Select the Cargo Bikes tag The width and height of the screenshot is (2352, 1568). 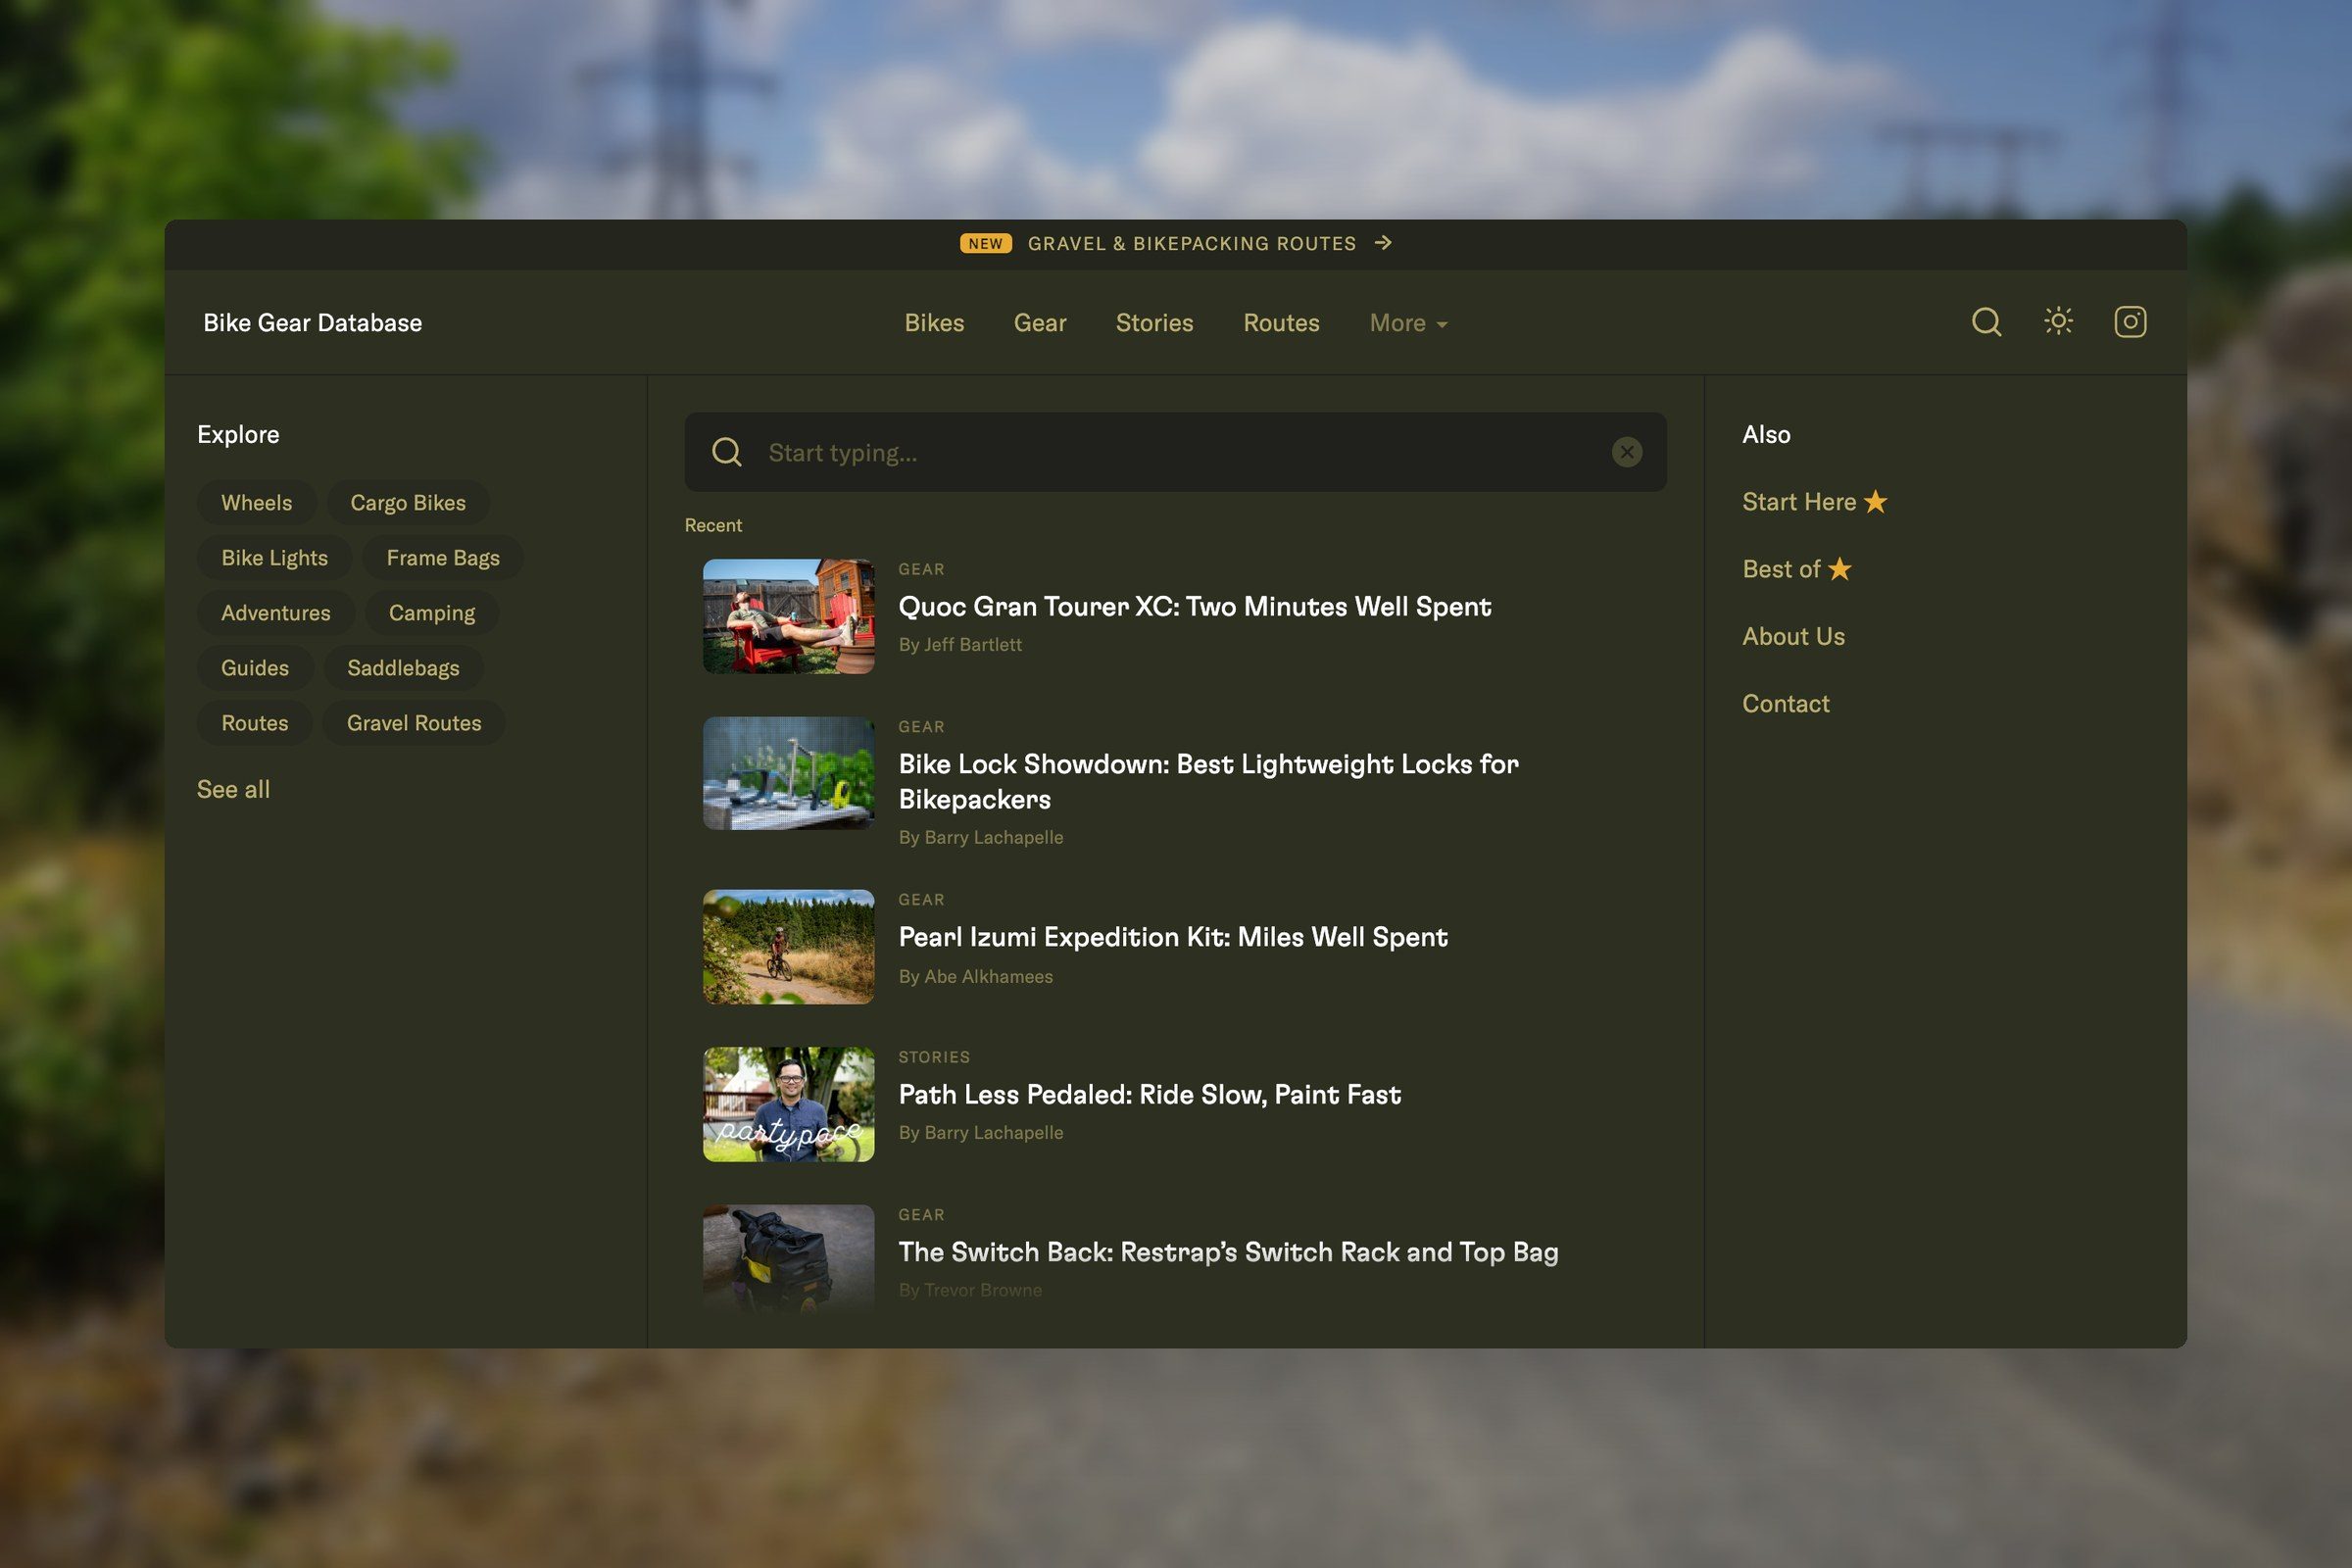click(408, 502)
